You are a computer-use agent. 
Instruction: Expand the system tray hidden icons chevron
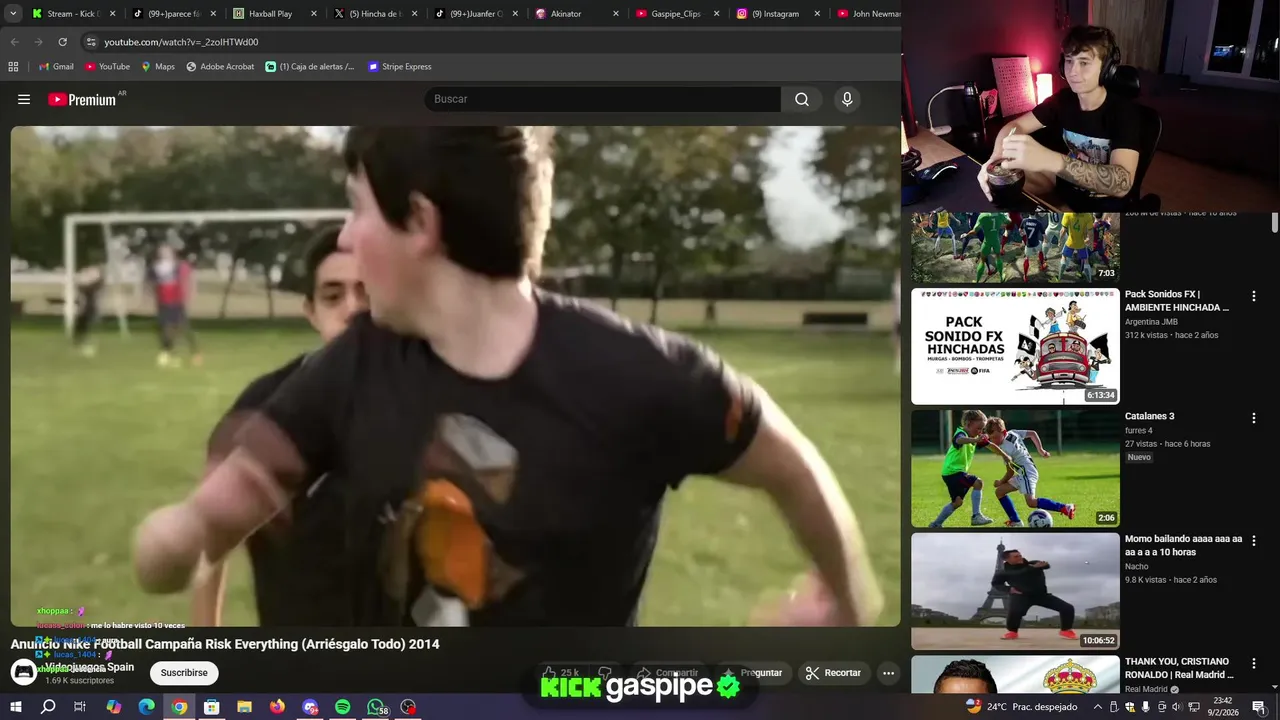point(1096,707)
